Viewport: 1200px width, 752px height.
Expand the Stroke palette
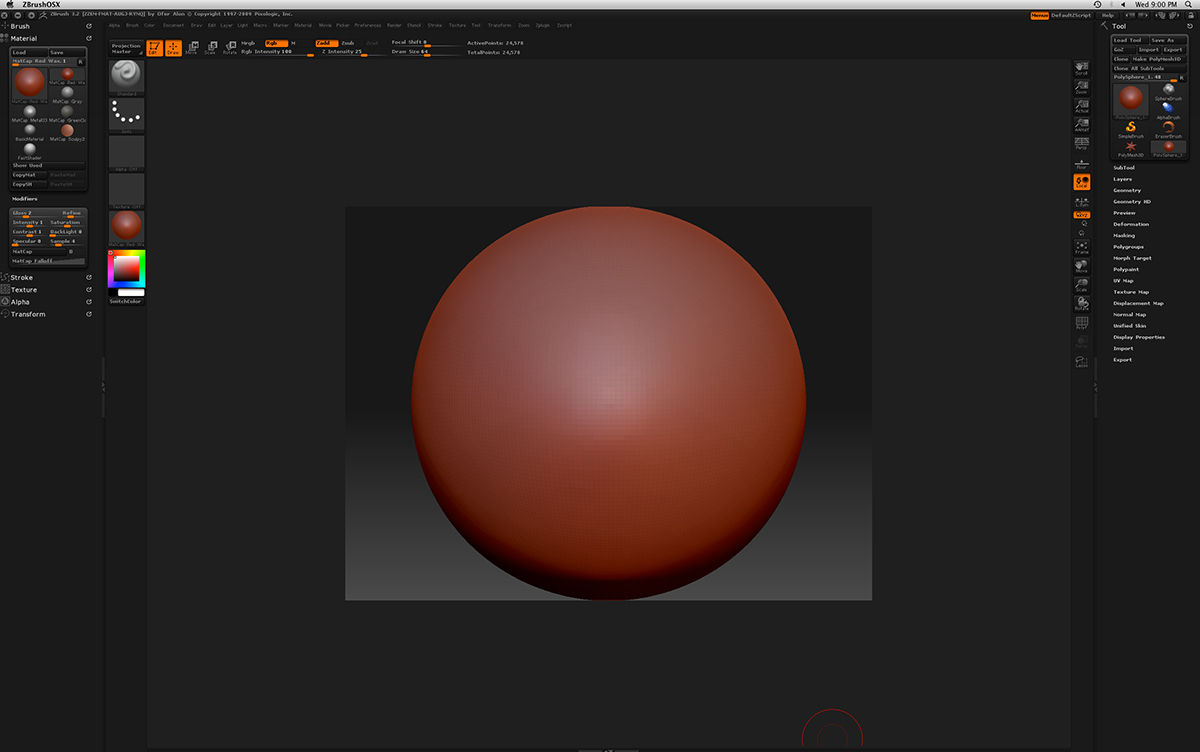pyautogui.click(x=22, y=278)
